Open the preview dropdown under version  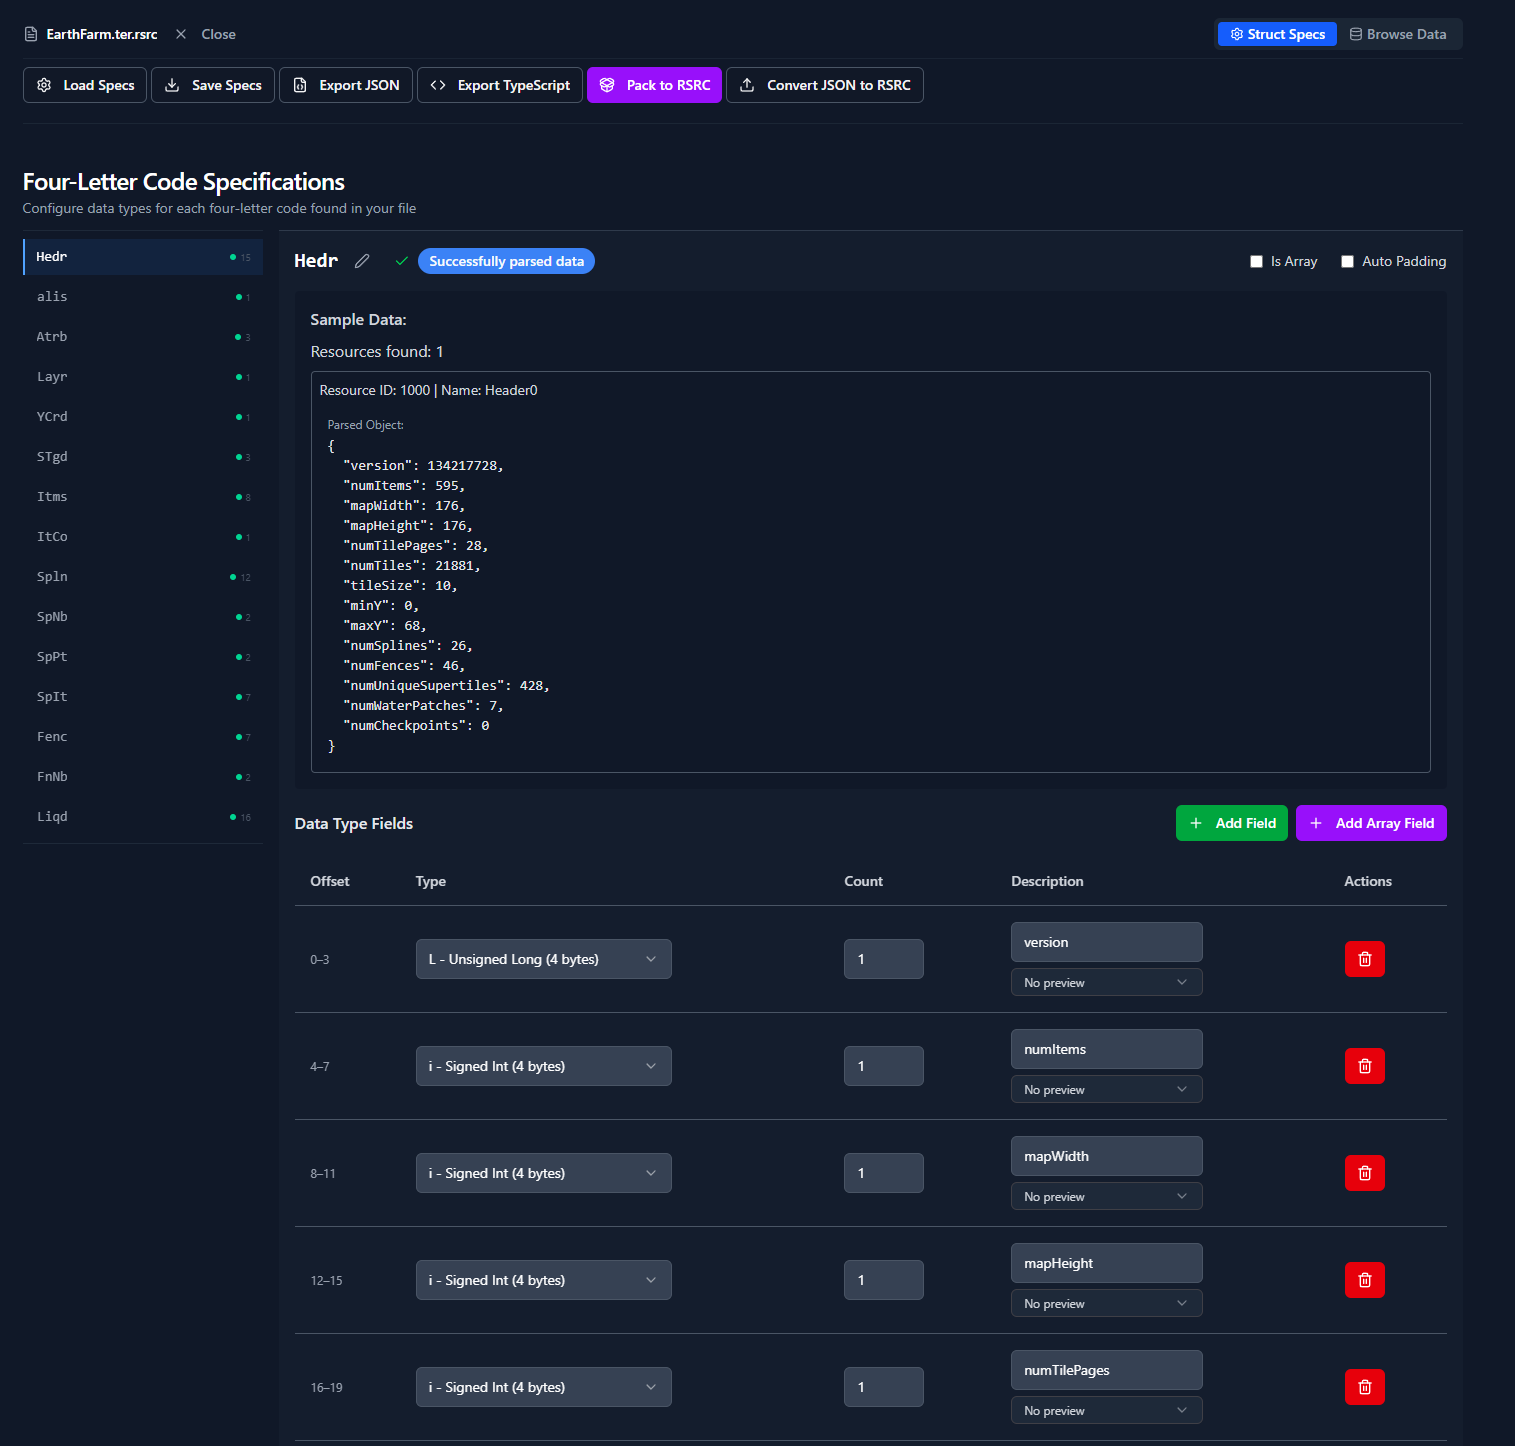[x=1106, y=982]
